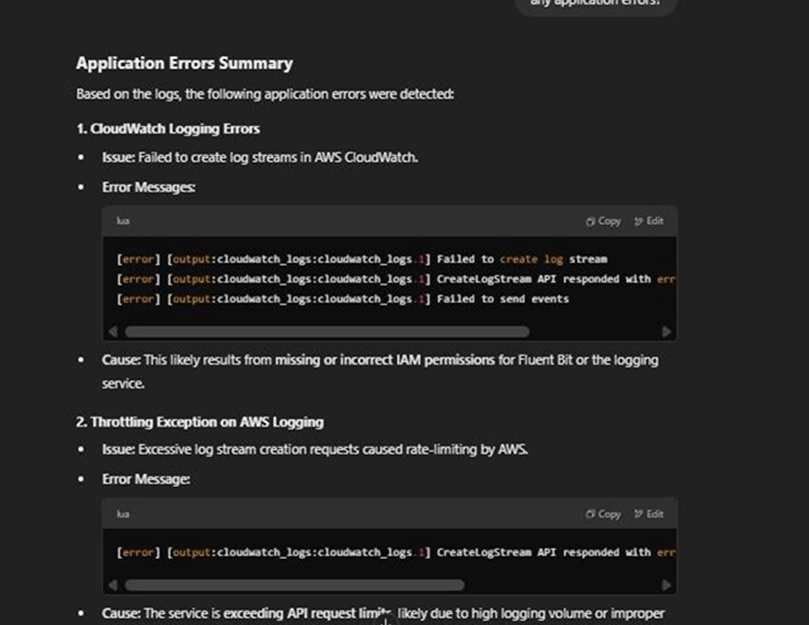The height and width of the screenshot is (625, 809).
Task: Click the first code block's horizontal scrollbar thumb
Action: click(327, 331)
